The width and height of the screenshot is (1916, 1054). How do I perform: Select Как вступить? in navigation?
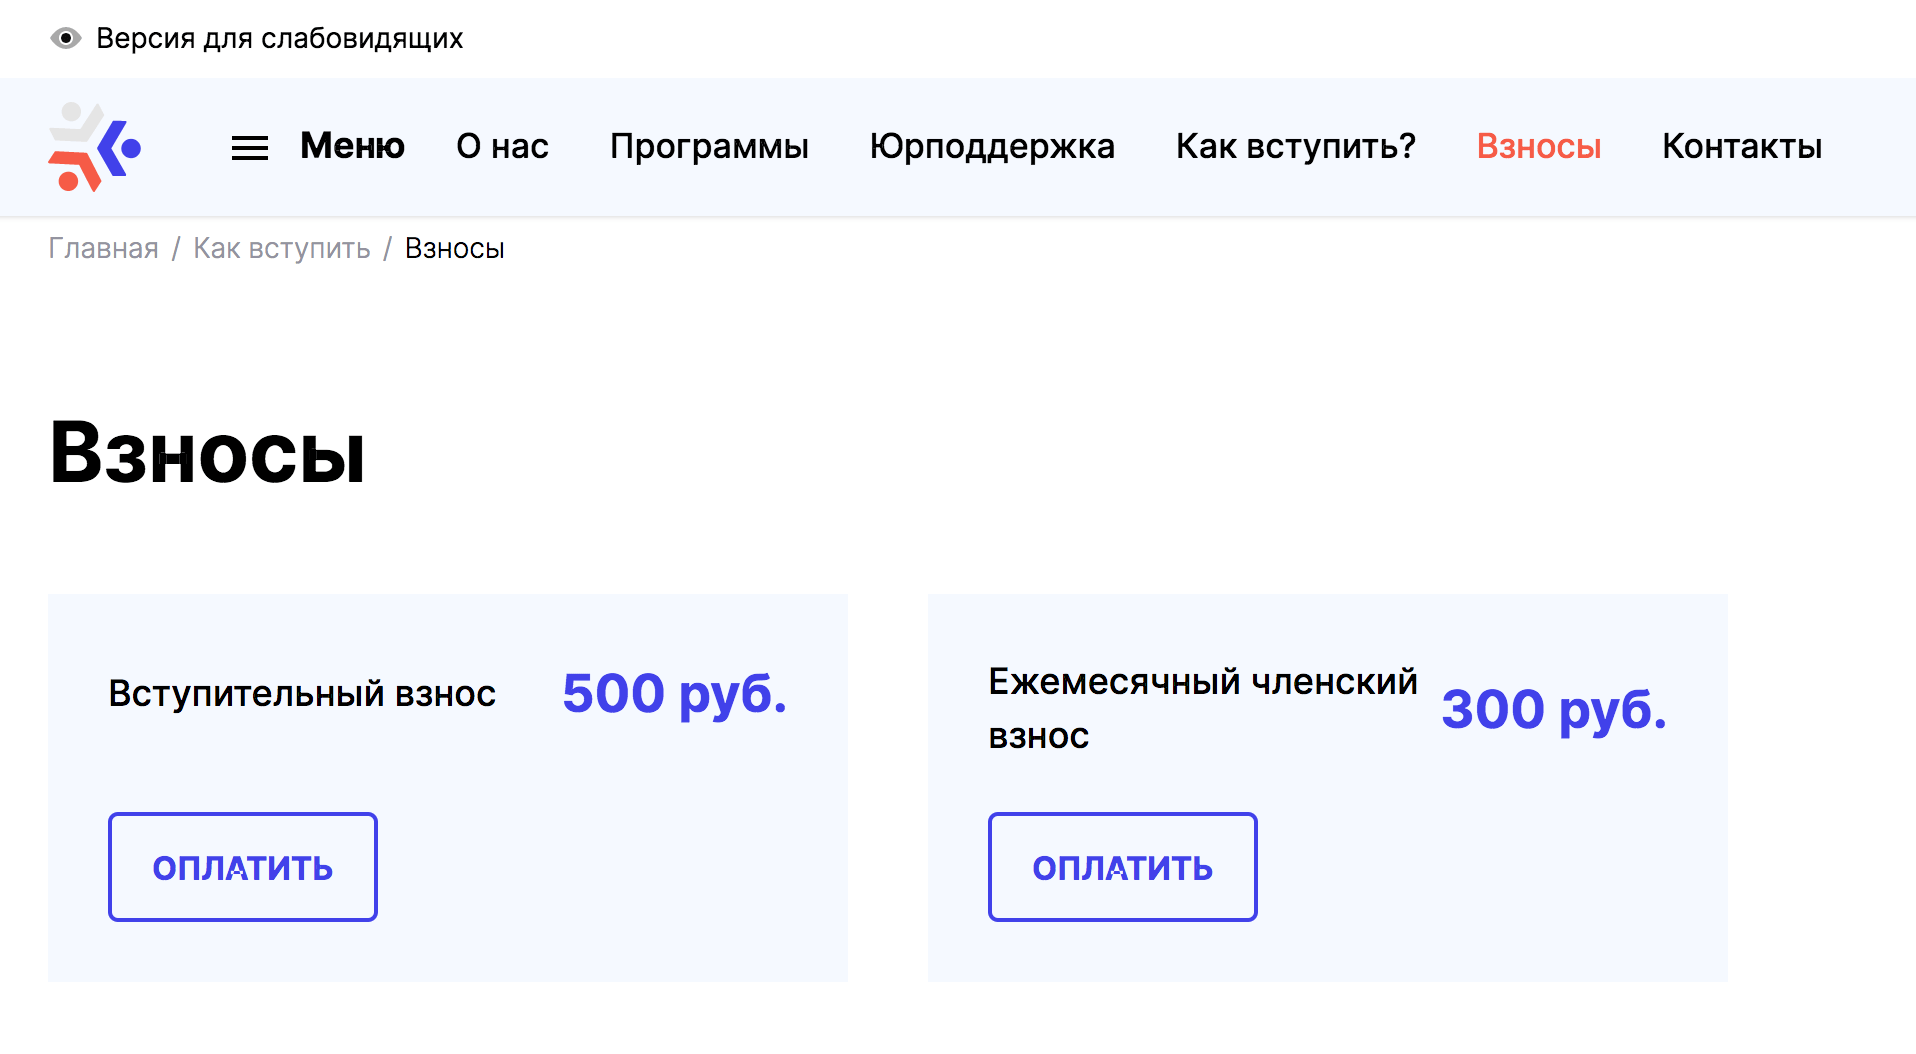pos(1296,146)
